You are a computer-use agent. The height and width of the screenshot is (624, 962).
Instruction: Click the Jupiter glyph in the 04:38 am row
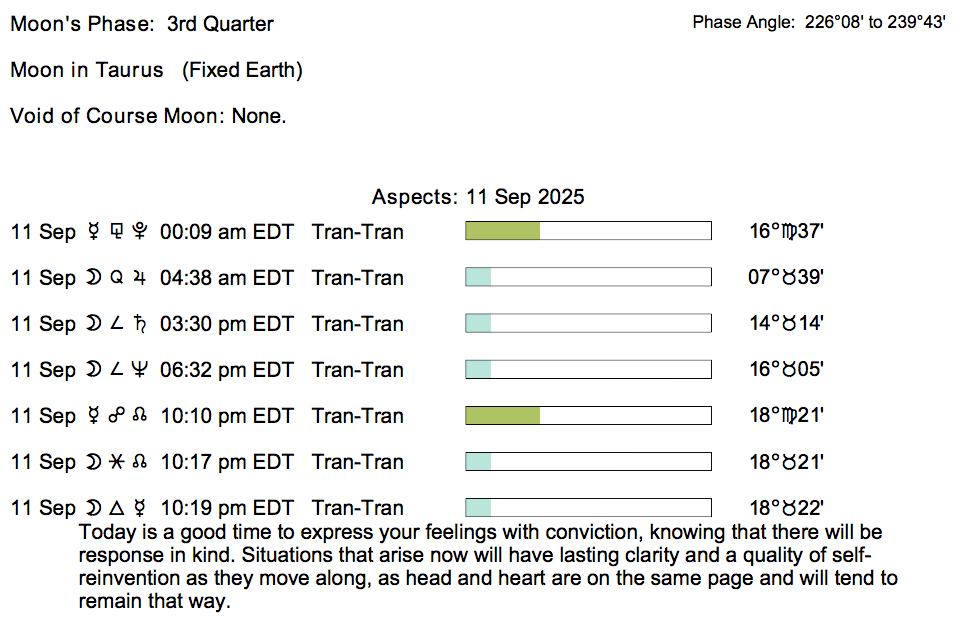pos(140,278)
